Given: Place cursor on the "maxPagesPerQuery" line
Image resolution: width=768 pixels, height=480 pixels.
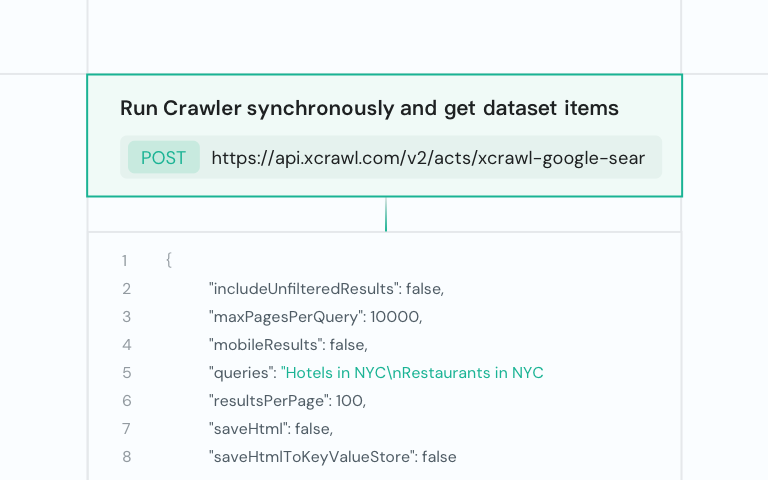Looking at the screenshot, I should pyautogui.click(x=315, y=317).
